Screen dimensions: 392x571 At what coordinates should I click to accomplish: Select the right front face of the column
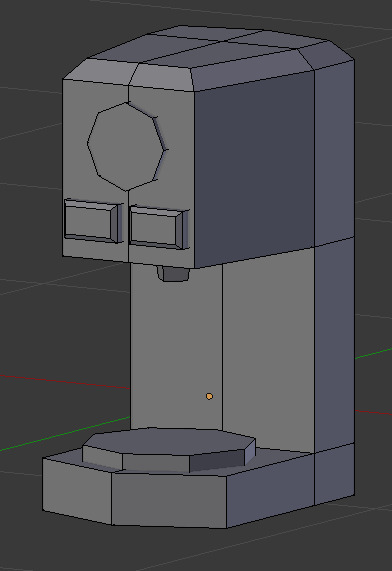pyautogui.click(x=268, y=350)
